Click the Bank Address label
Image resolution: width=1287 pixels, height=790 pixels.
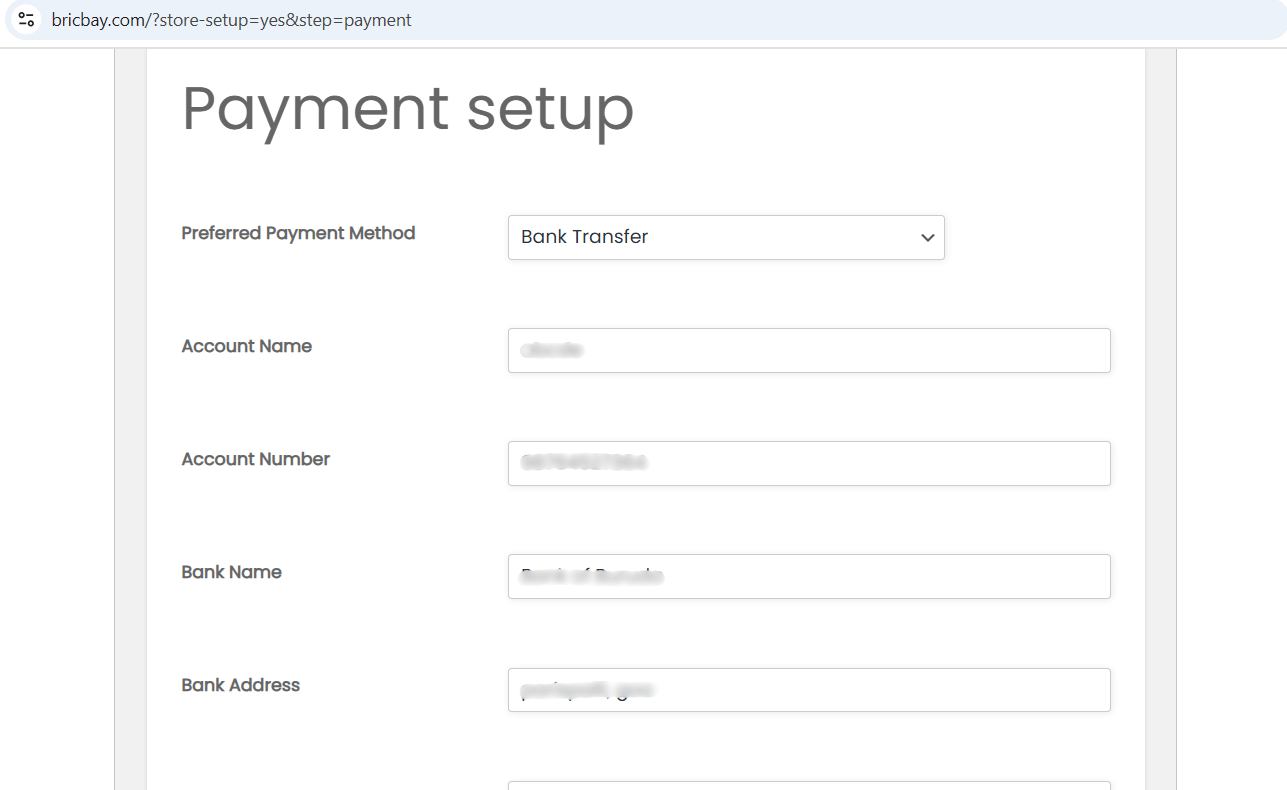(241, 685)
